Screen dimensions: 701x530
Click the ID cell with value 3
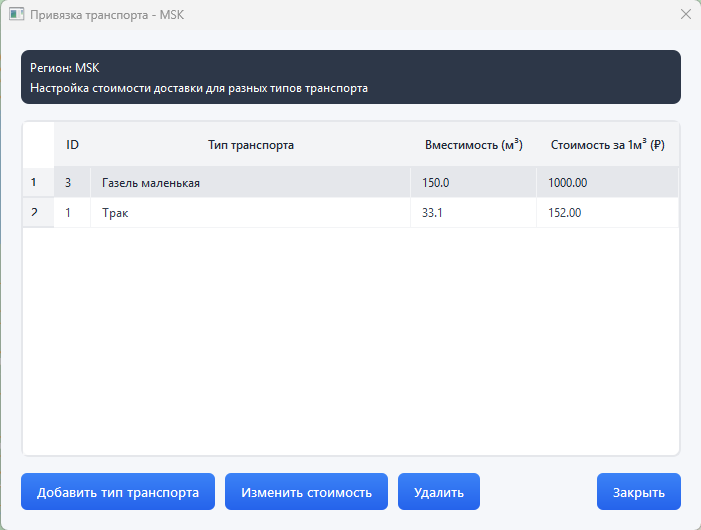[72, 183]
